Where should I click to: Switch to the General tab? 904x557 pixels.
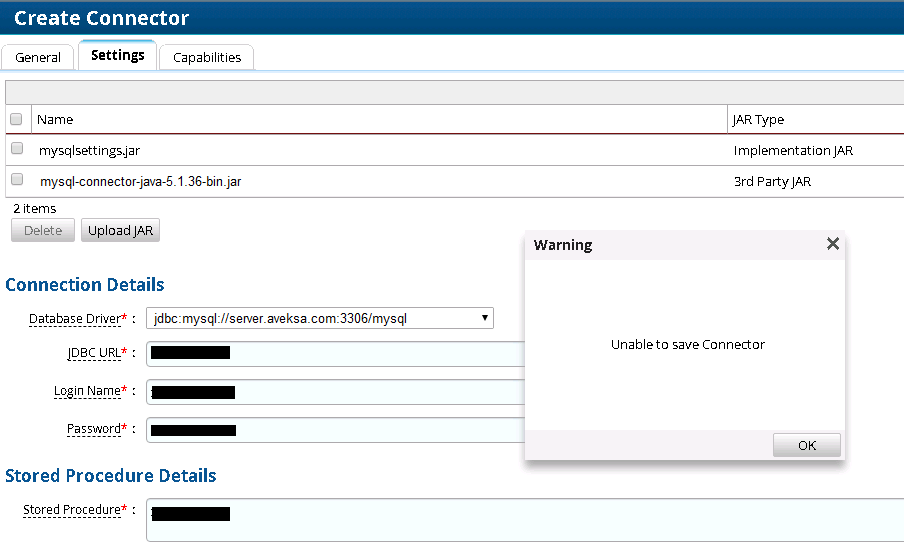[x=38, y=57]
